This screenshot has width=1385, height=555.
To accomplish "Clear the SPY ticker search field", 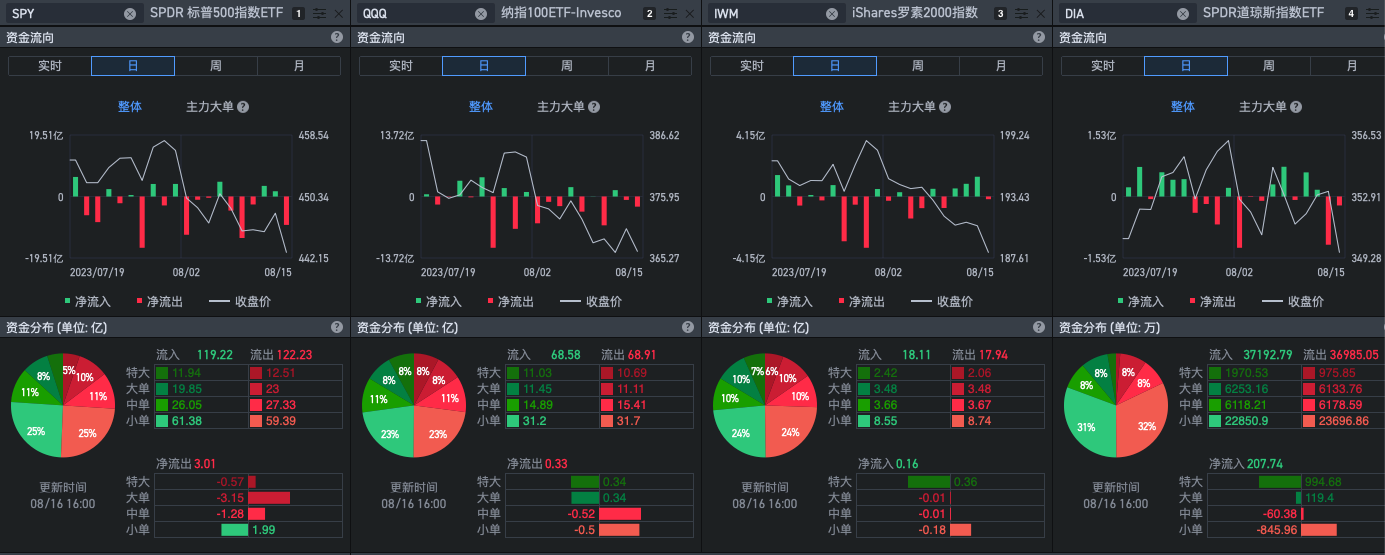I will point(130,13).
